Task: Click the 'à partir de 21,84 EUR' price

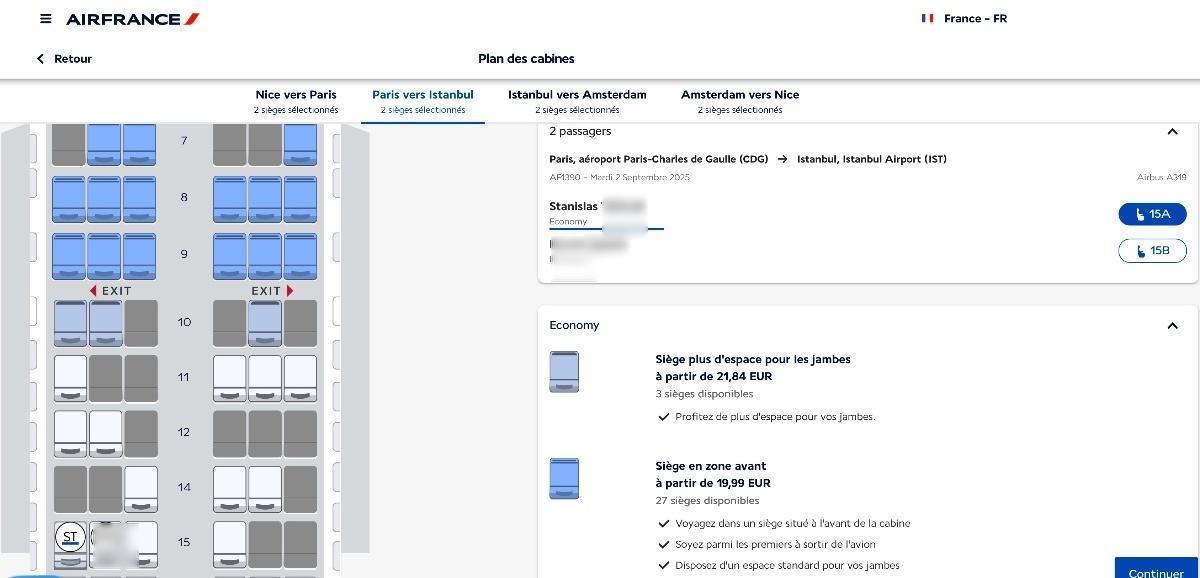Action: pyautogui.click(x=713, y=377)
